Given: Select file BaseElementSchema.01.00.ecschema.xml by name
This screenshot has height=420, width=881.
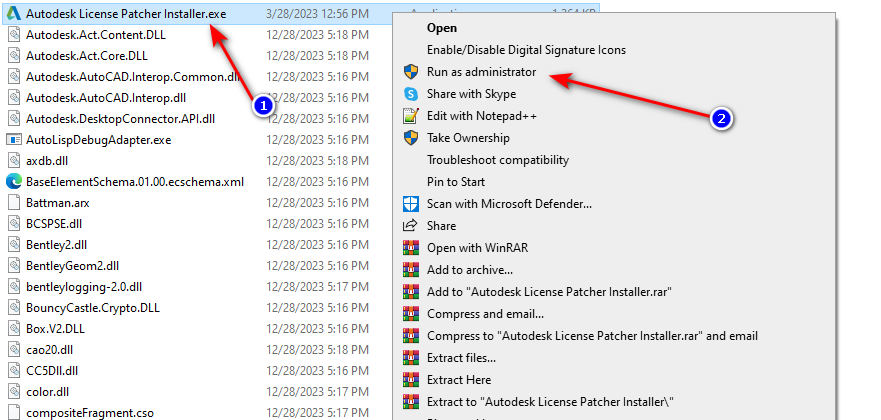Looking at the screenshot, I should pos(135,181).
